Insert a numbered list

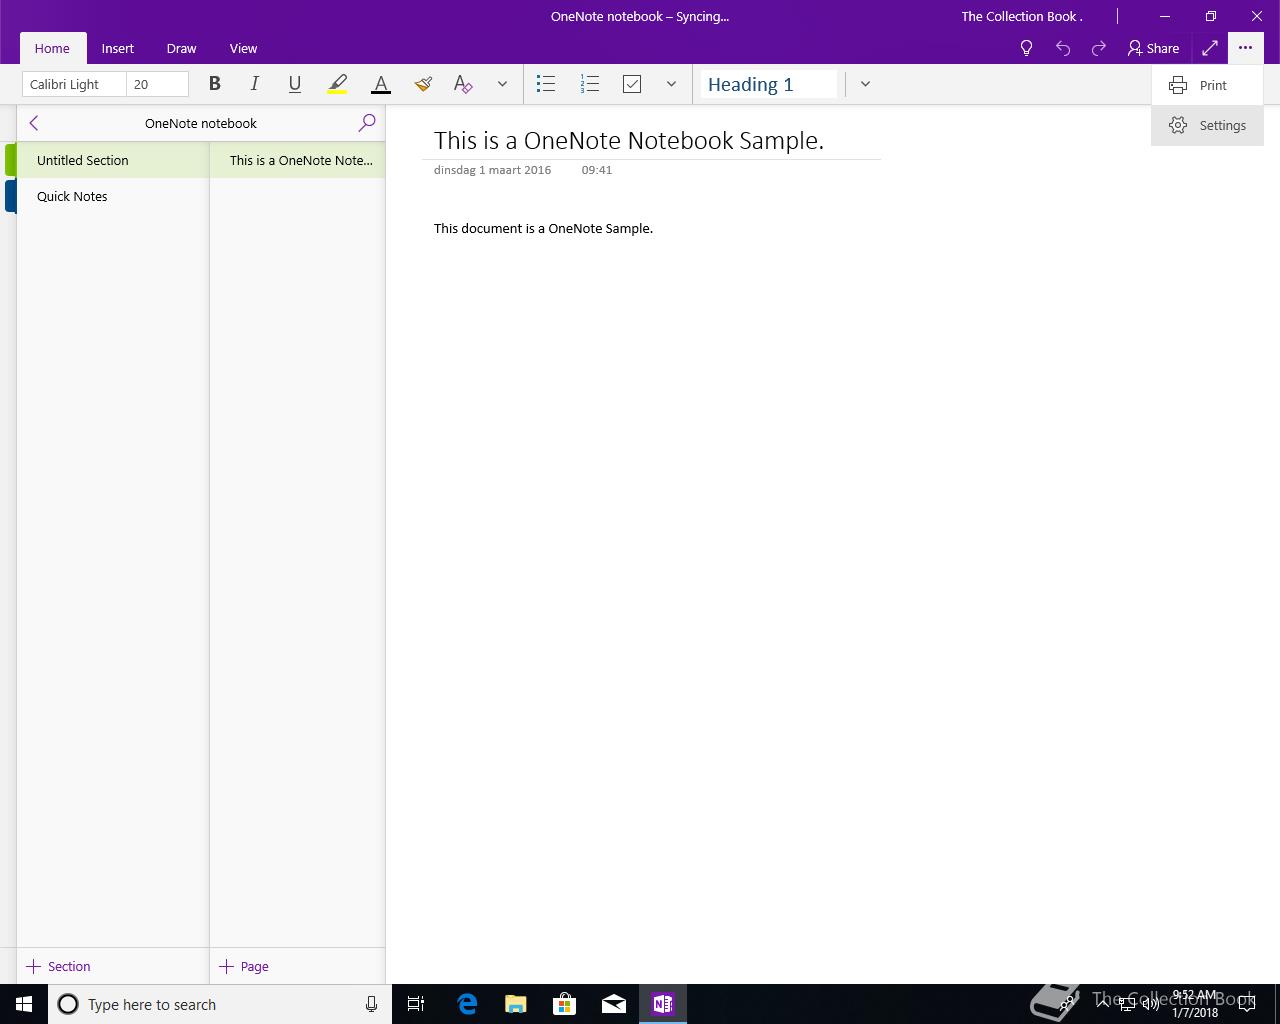click(590, 84)
